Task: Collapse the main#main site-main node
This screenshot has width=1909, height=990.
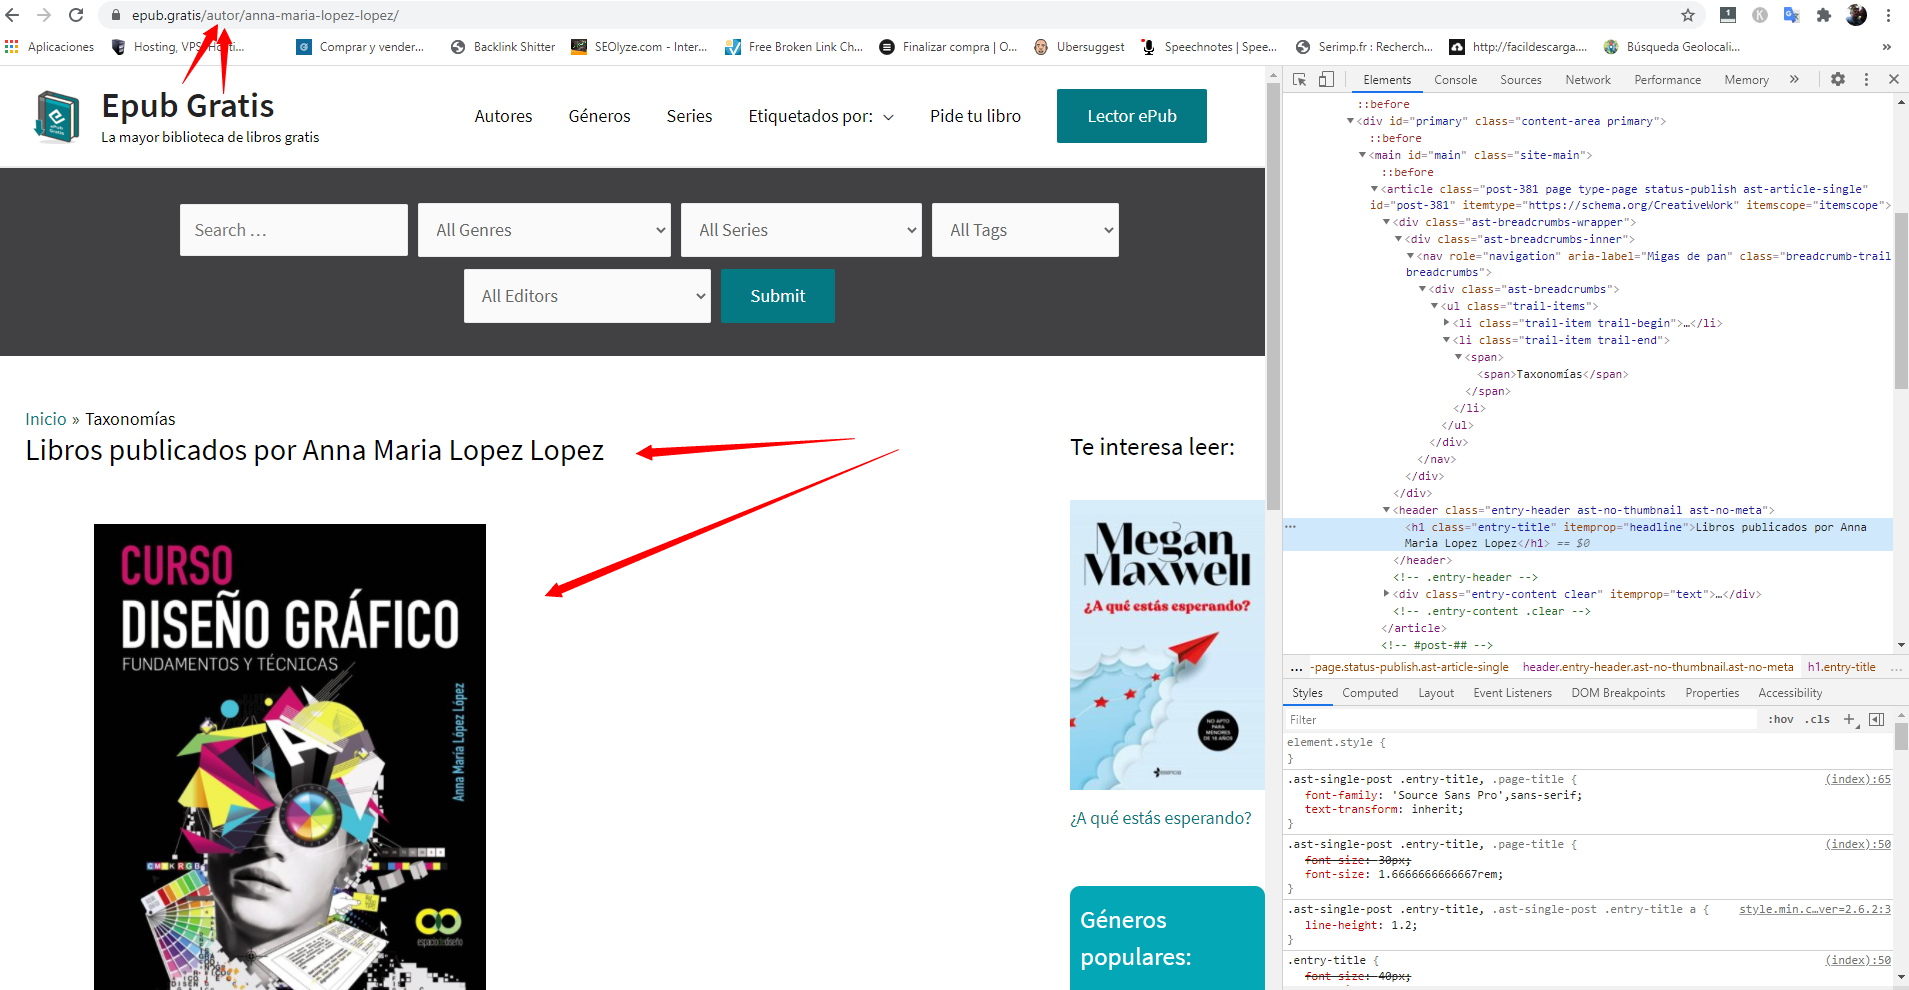Action: coord(1362,155)
